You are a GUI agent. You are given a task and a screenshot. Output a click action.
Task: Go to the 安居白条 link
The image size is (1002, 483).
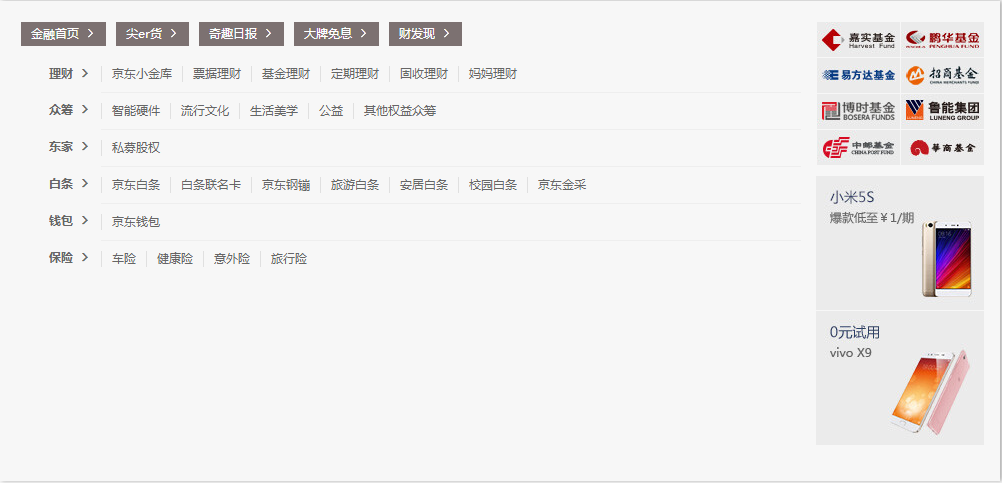(x=424, y=185)
